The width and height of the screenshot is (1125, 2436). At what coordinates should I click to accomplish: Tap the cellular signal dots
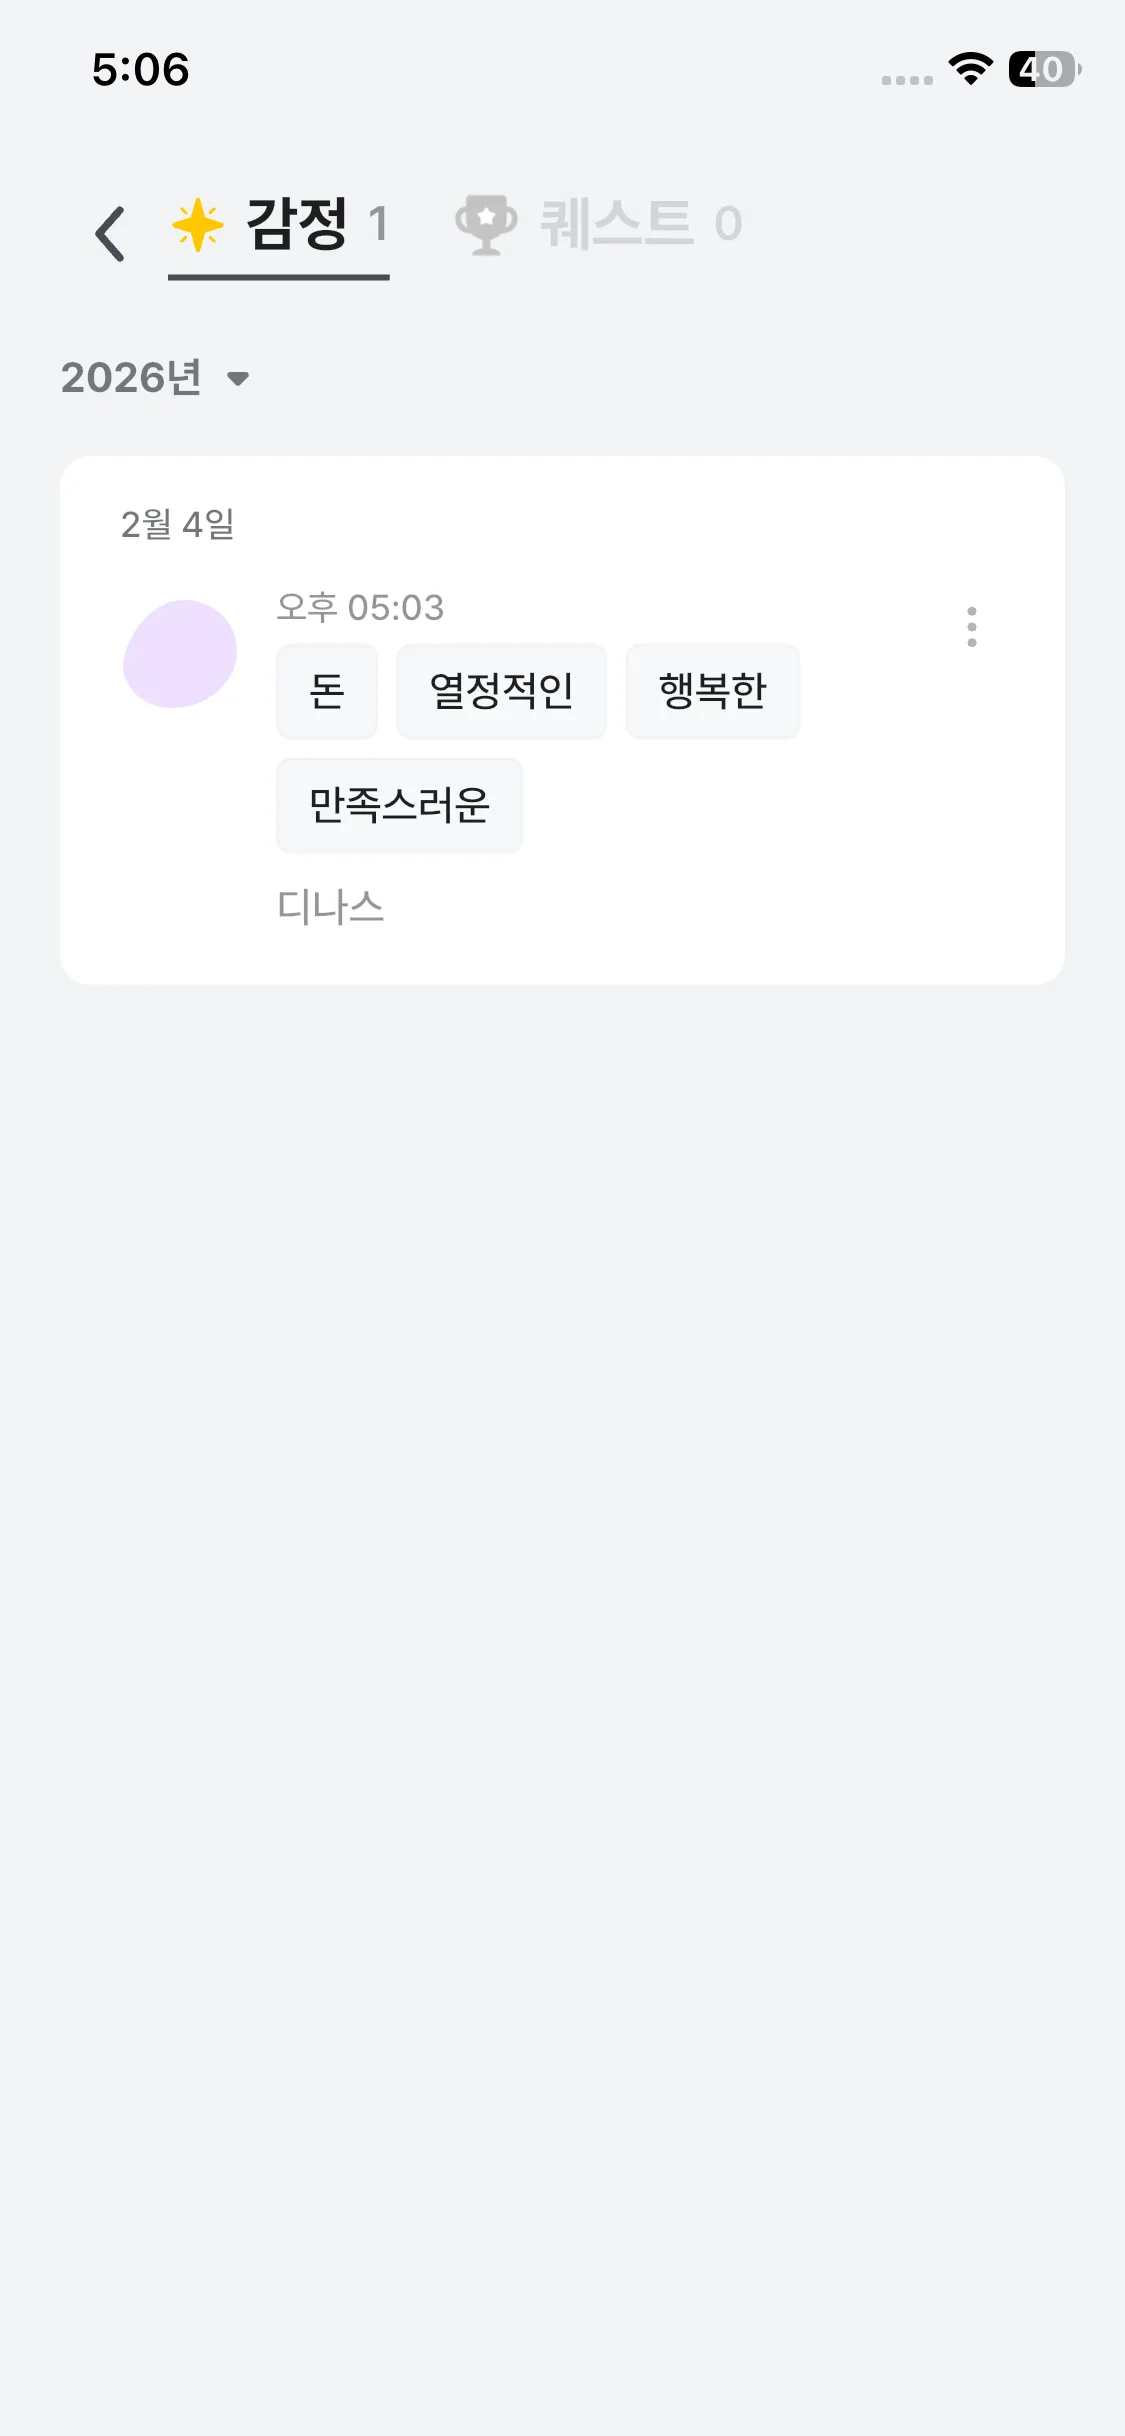(907, 80)
